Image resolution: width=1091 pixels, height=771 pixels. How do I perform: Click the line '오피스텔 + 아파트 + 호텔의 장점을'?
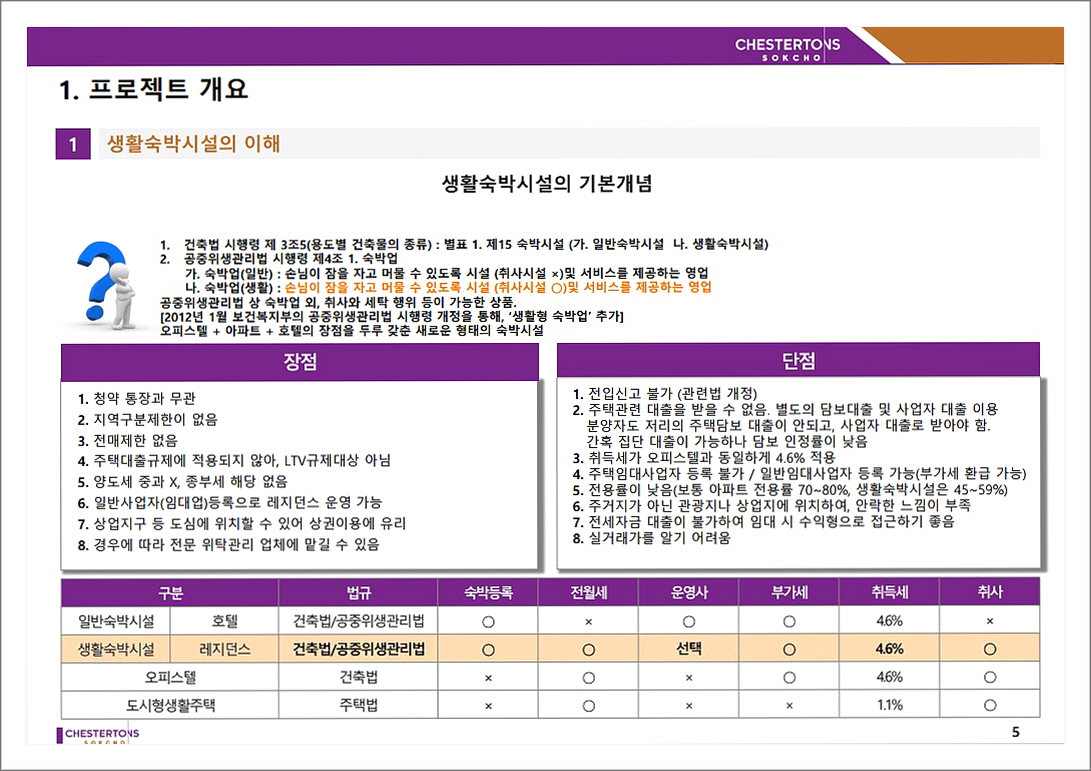click(x=352, y=331)
